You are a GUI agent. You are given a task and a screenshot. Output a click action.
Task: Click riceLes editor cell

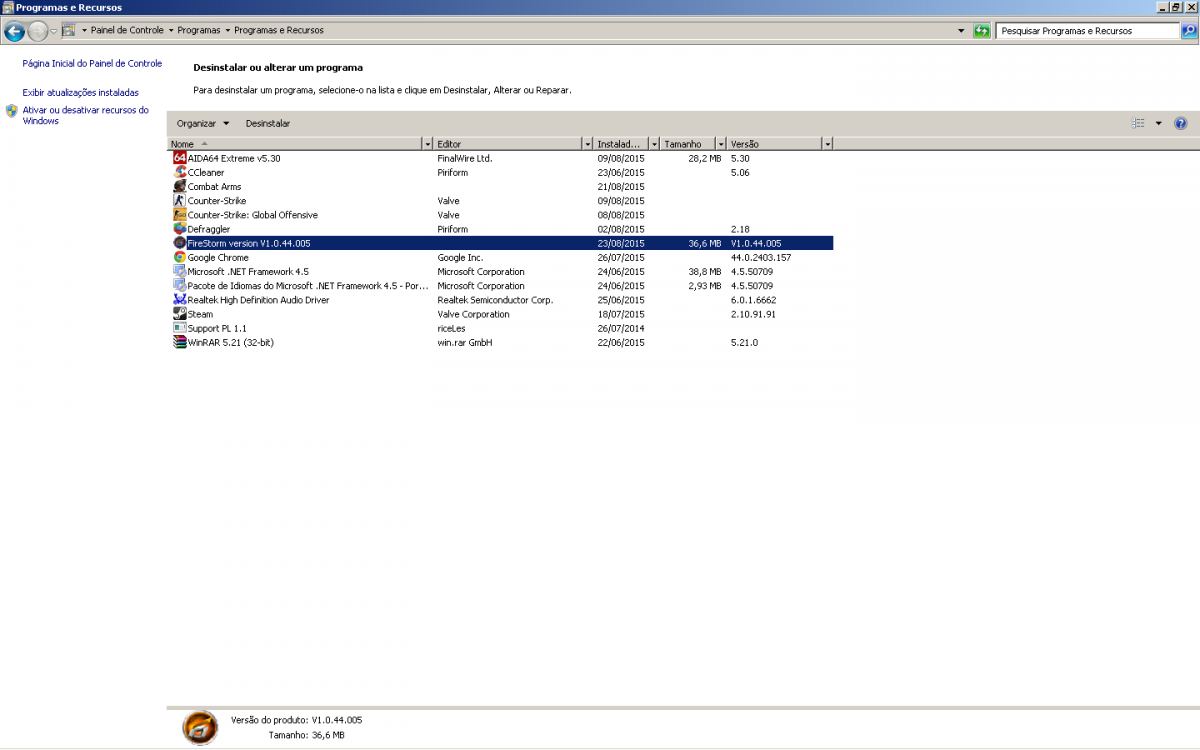coord(453,328)
